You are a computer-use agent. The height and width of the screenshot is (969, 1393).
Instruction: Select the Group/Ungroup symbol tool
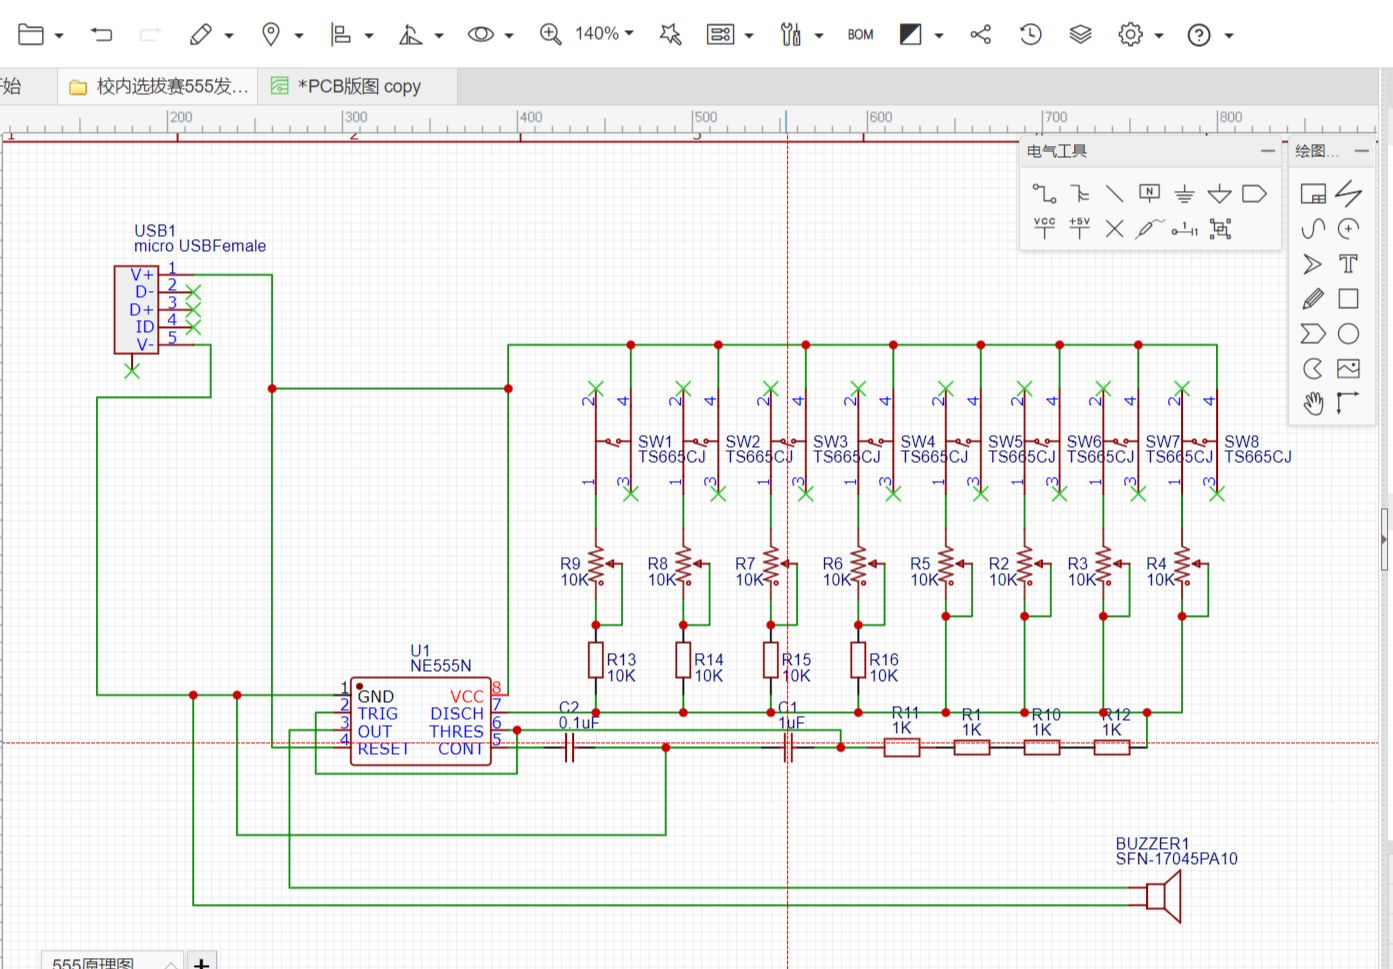[1220, 229]
